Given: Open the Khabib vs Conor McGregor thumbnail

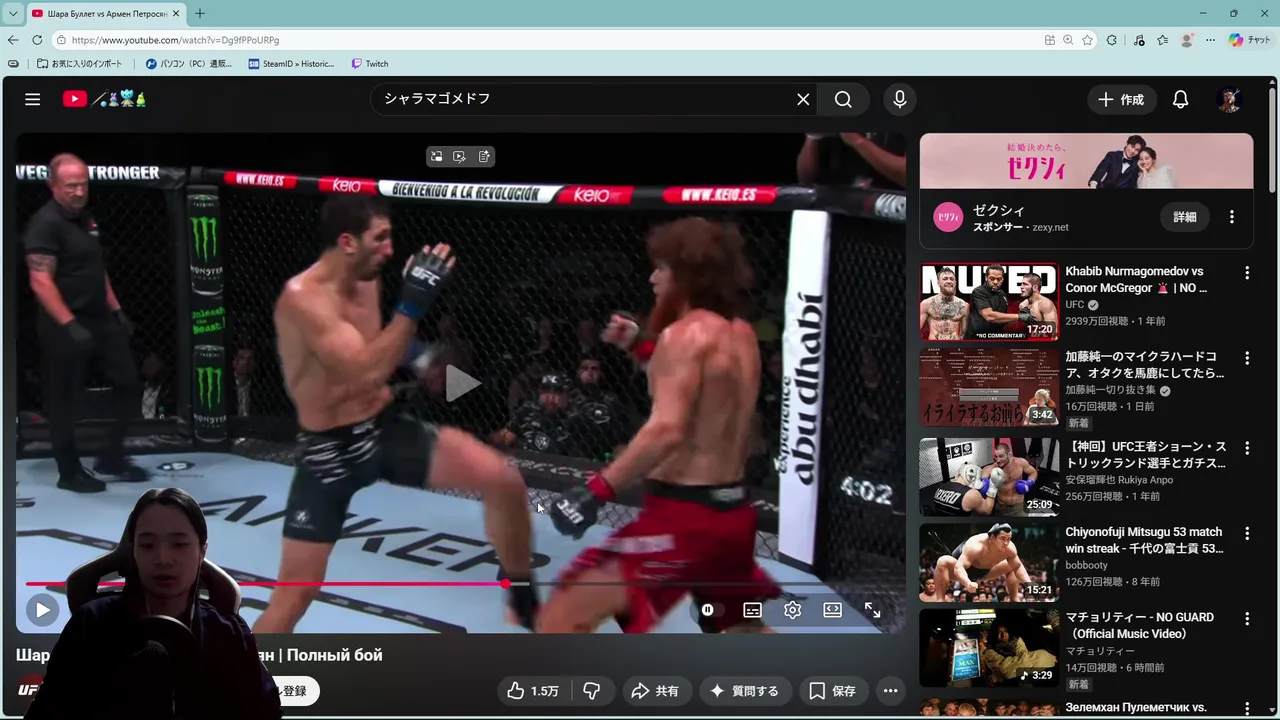Looking at the screenshot, I should [989, 302].
